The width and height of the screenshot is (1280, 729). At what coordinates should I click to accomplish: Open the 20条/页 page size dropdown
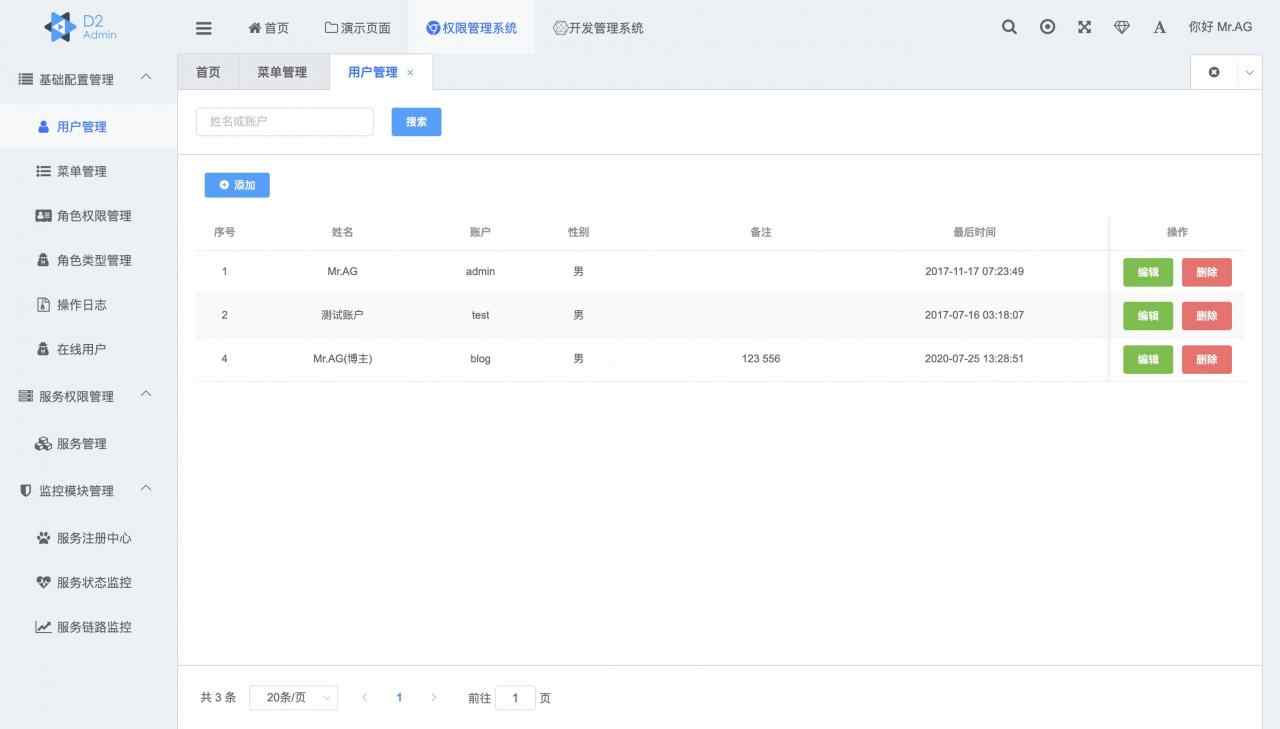pyautogui.click(x=293, y=697)
